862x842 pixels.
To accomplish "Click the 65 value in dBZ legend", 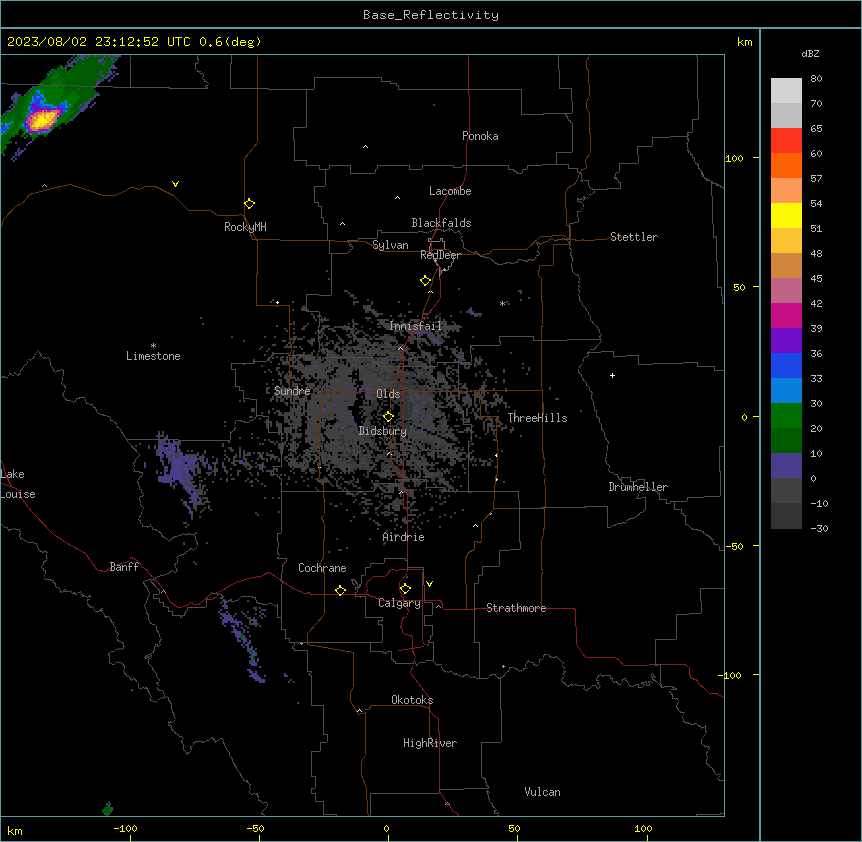I will point(816,129).
